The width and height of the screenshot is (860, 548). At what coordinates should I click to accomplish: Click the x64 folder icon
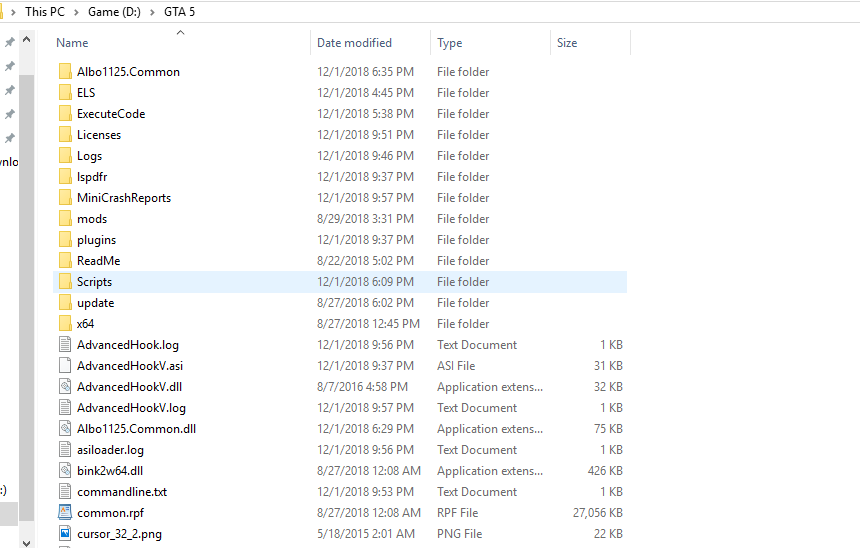(x=65, y=324)
